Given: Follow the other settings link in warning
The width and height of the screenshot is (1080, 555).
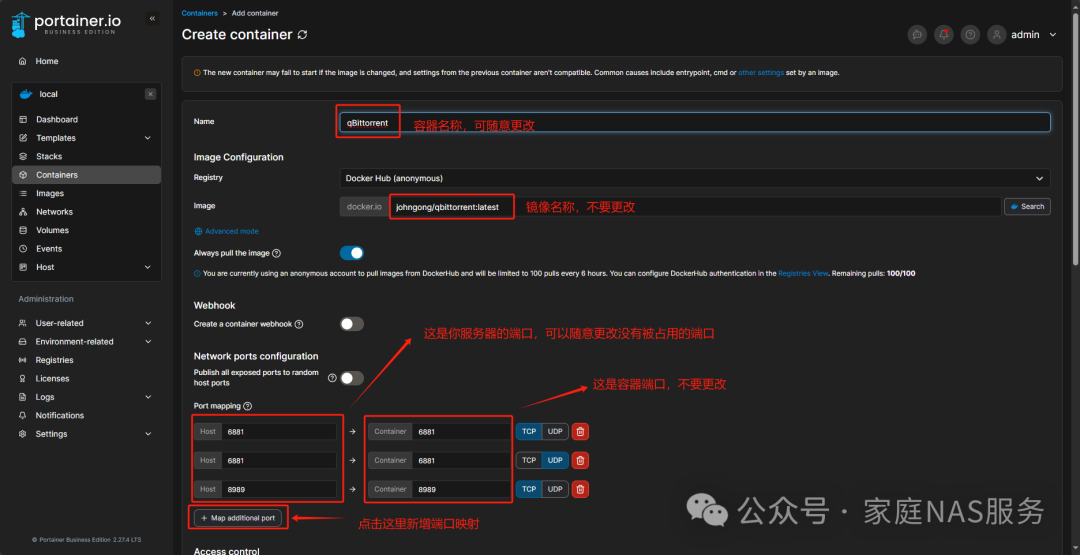Looking at the screenshot, I should pyautogui.click(x=761, y=72).
